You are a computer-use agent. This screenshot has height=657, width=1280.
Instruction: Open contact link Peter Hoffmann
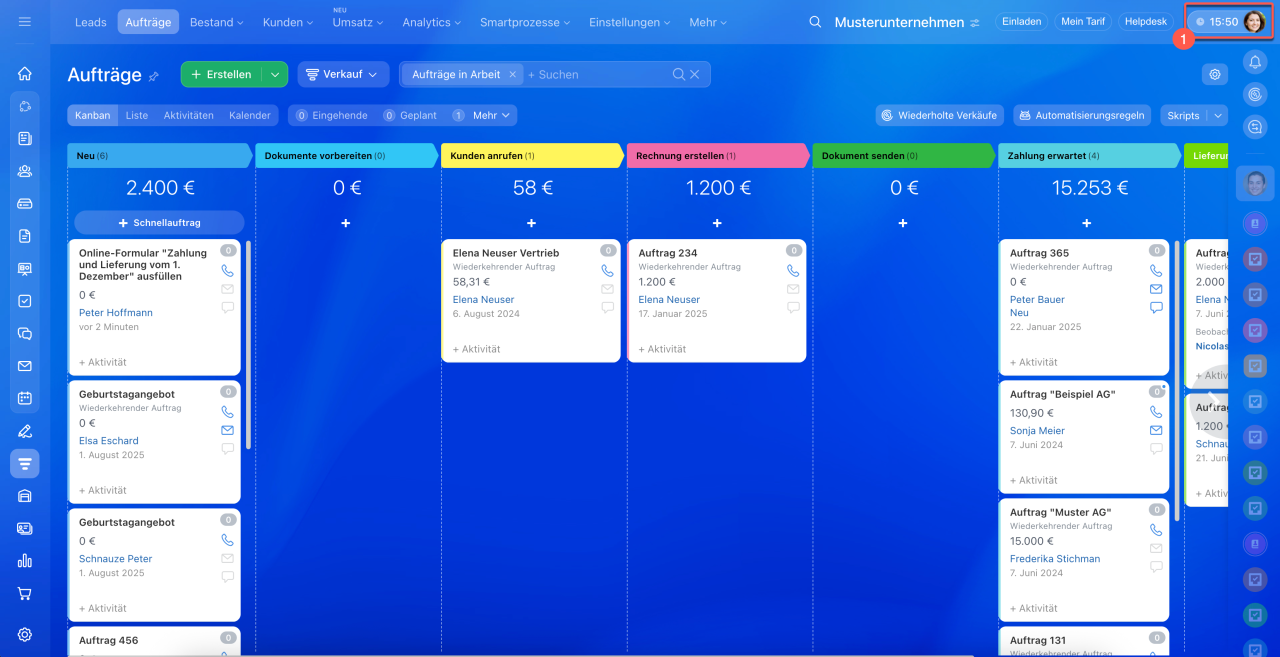tap(116, 312)
